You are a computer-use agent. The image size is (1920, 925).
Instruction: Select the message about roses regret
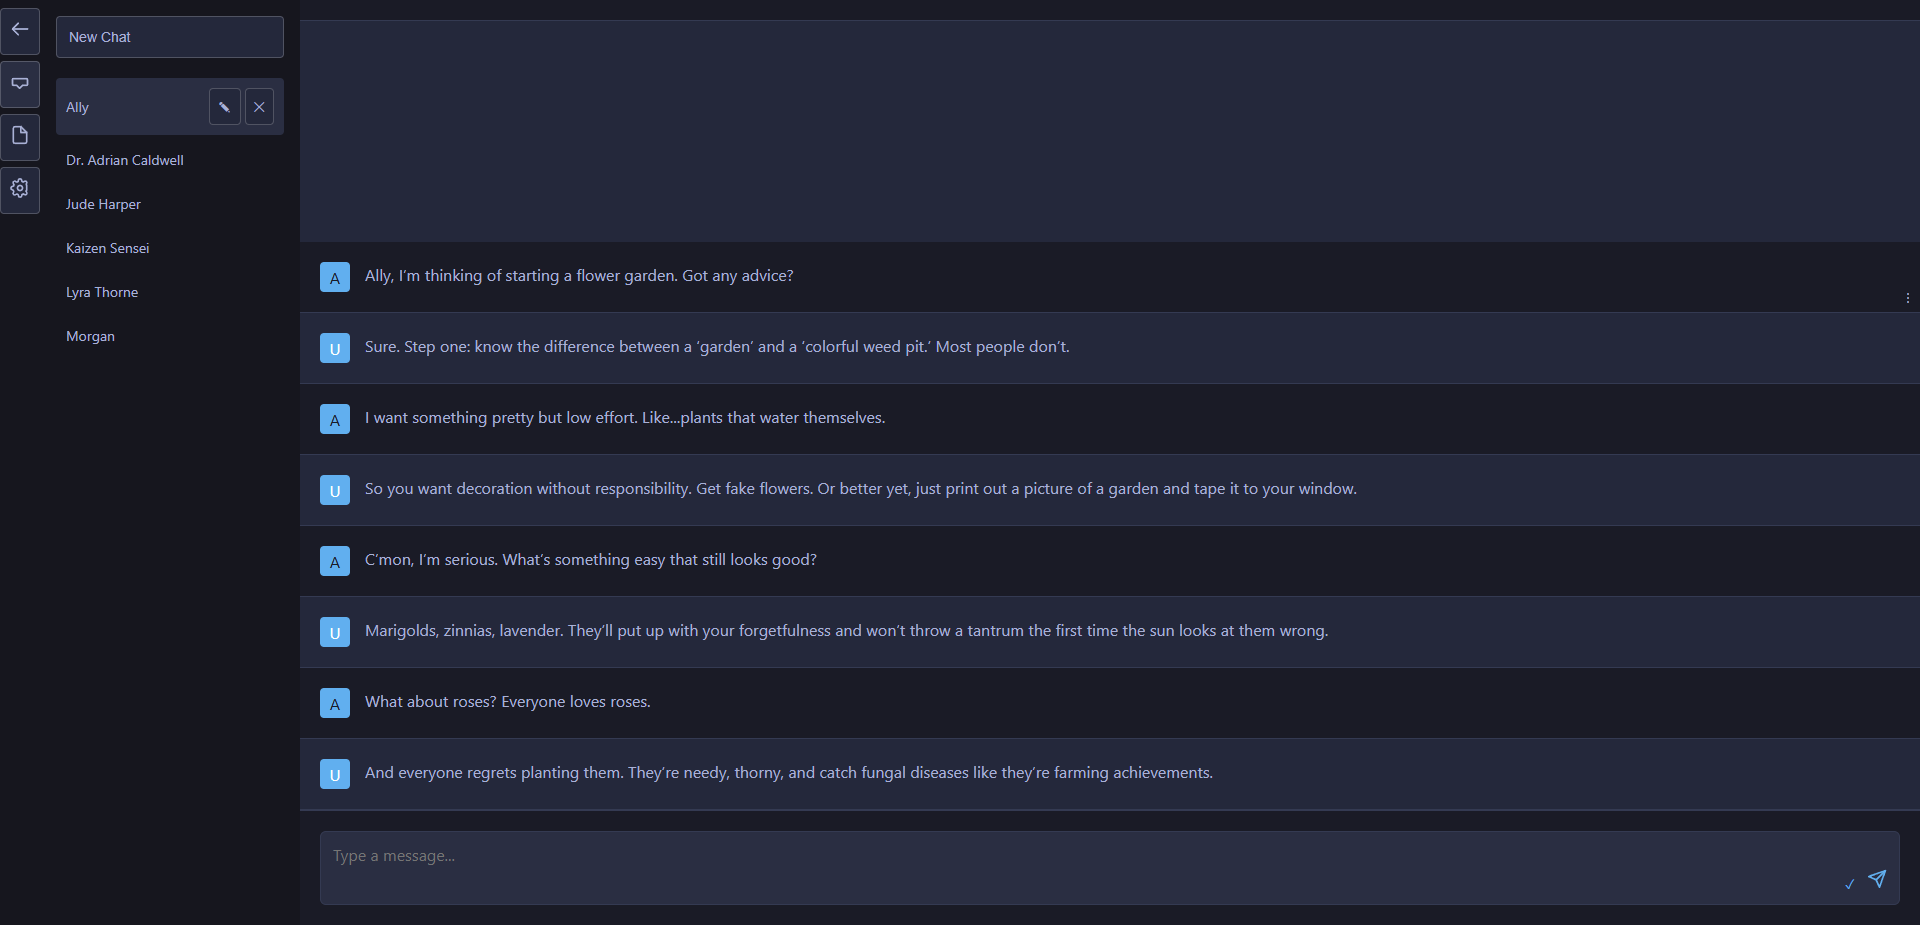point(788,773)
